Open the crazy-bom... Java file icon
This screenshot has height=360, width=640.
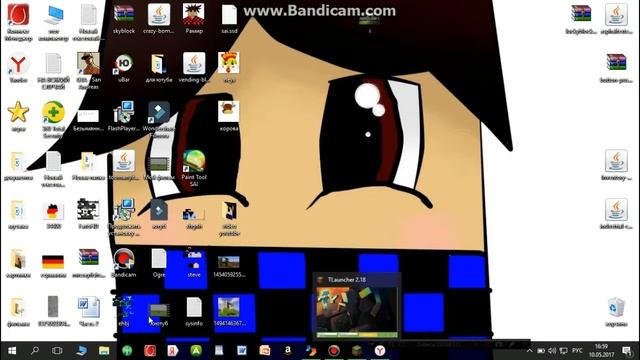pyautogui.click(x=159, y=18)
